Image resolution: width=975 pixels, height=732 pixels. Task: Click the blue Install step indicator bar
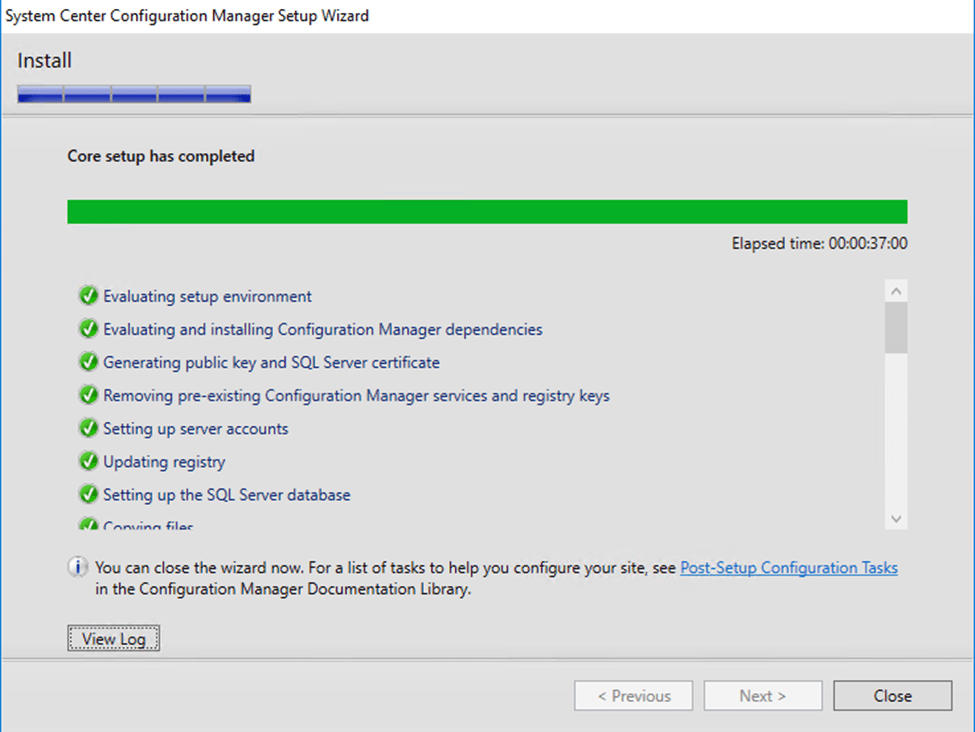[134, 94]
